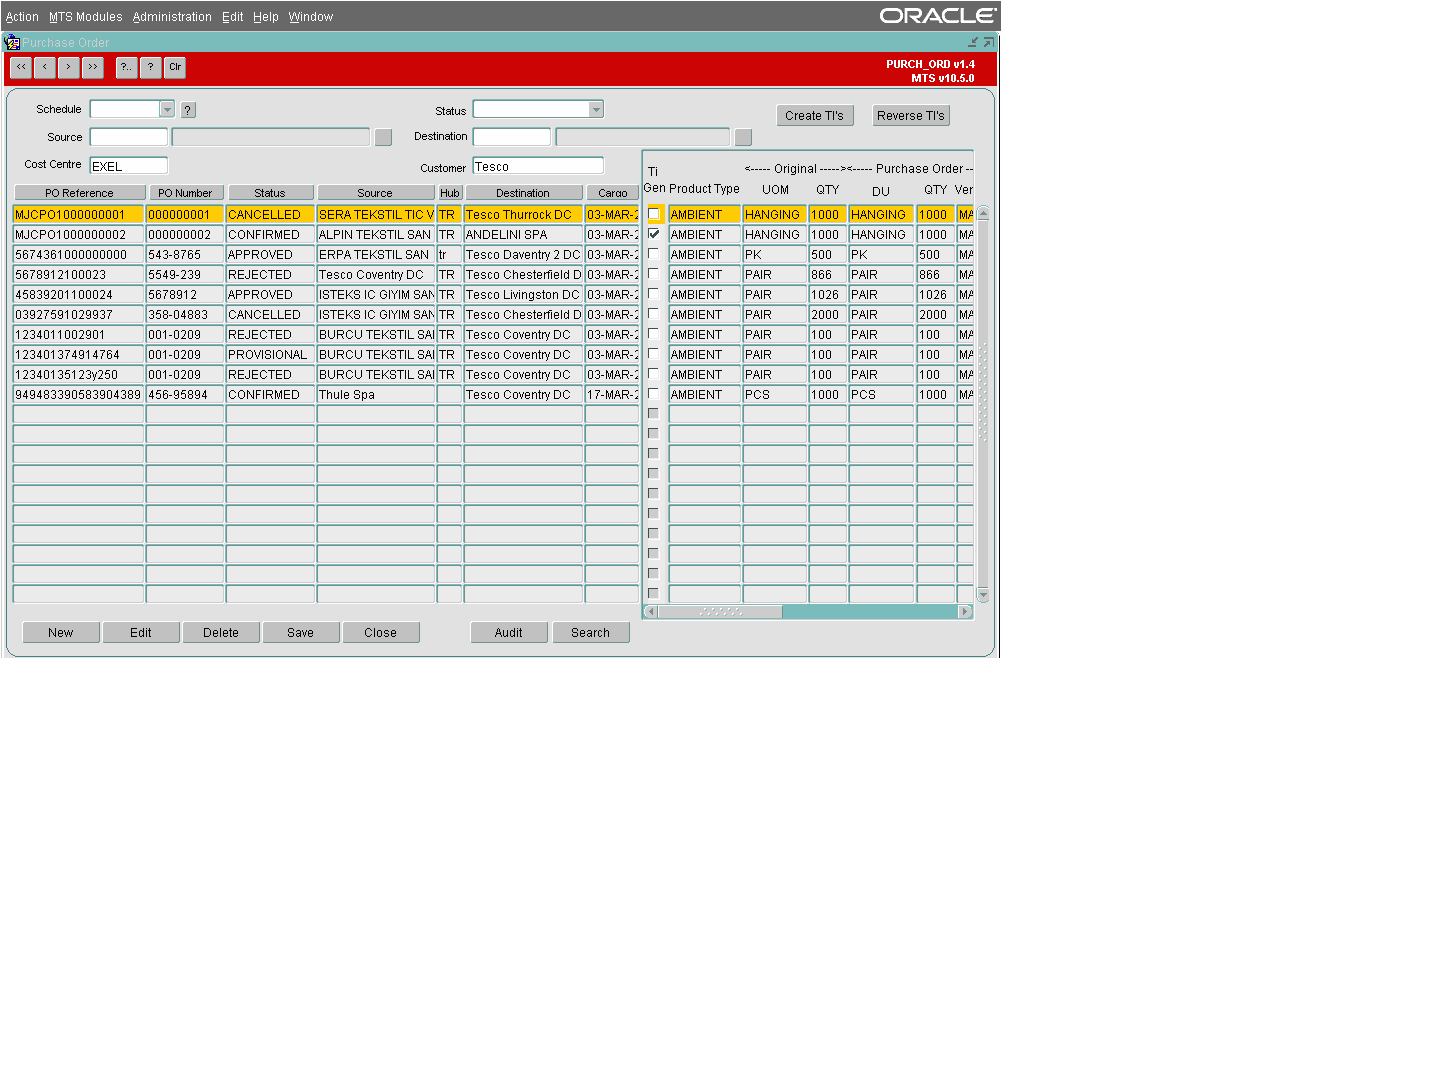Click the Cost Centre field containing EXEL
Image resolution: width=1433 pixels, height=1074 pixels.
click(x=129, y=166)
